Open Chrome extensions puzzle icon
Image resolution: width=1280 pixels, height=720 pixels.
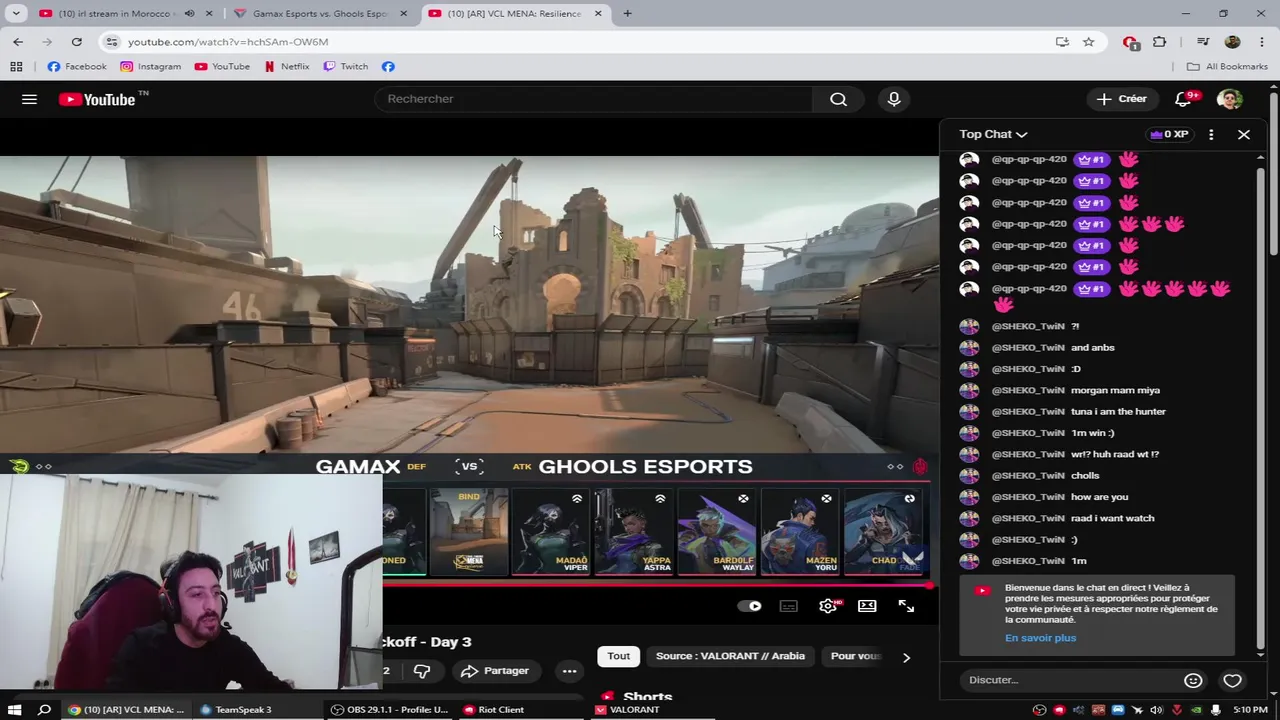pyautogui.click(x=1159, y=42)
